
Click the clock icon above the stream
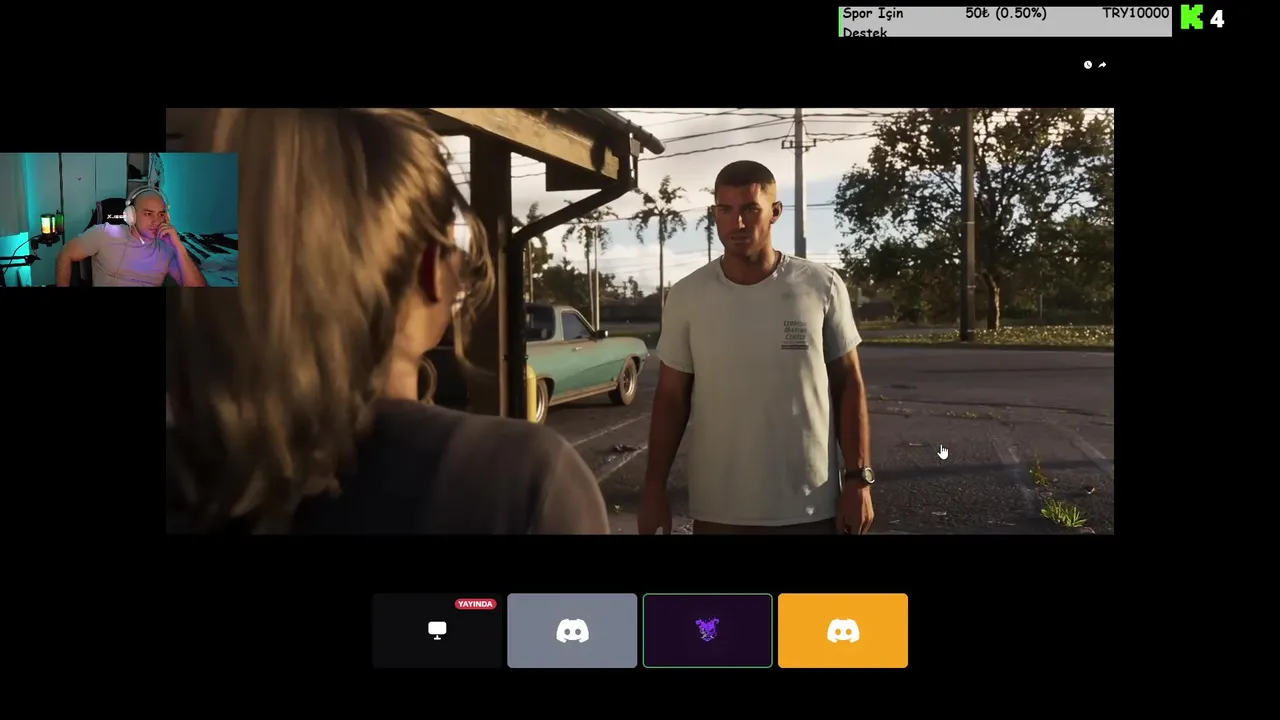click(x=1088, y=65)
